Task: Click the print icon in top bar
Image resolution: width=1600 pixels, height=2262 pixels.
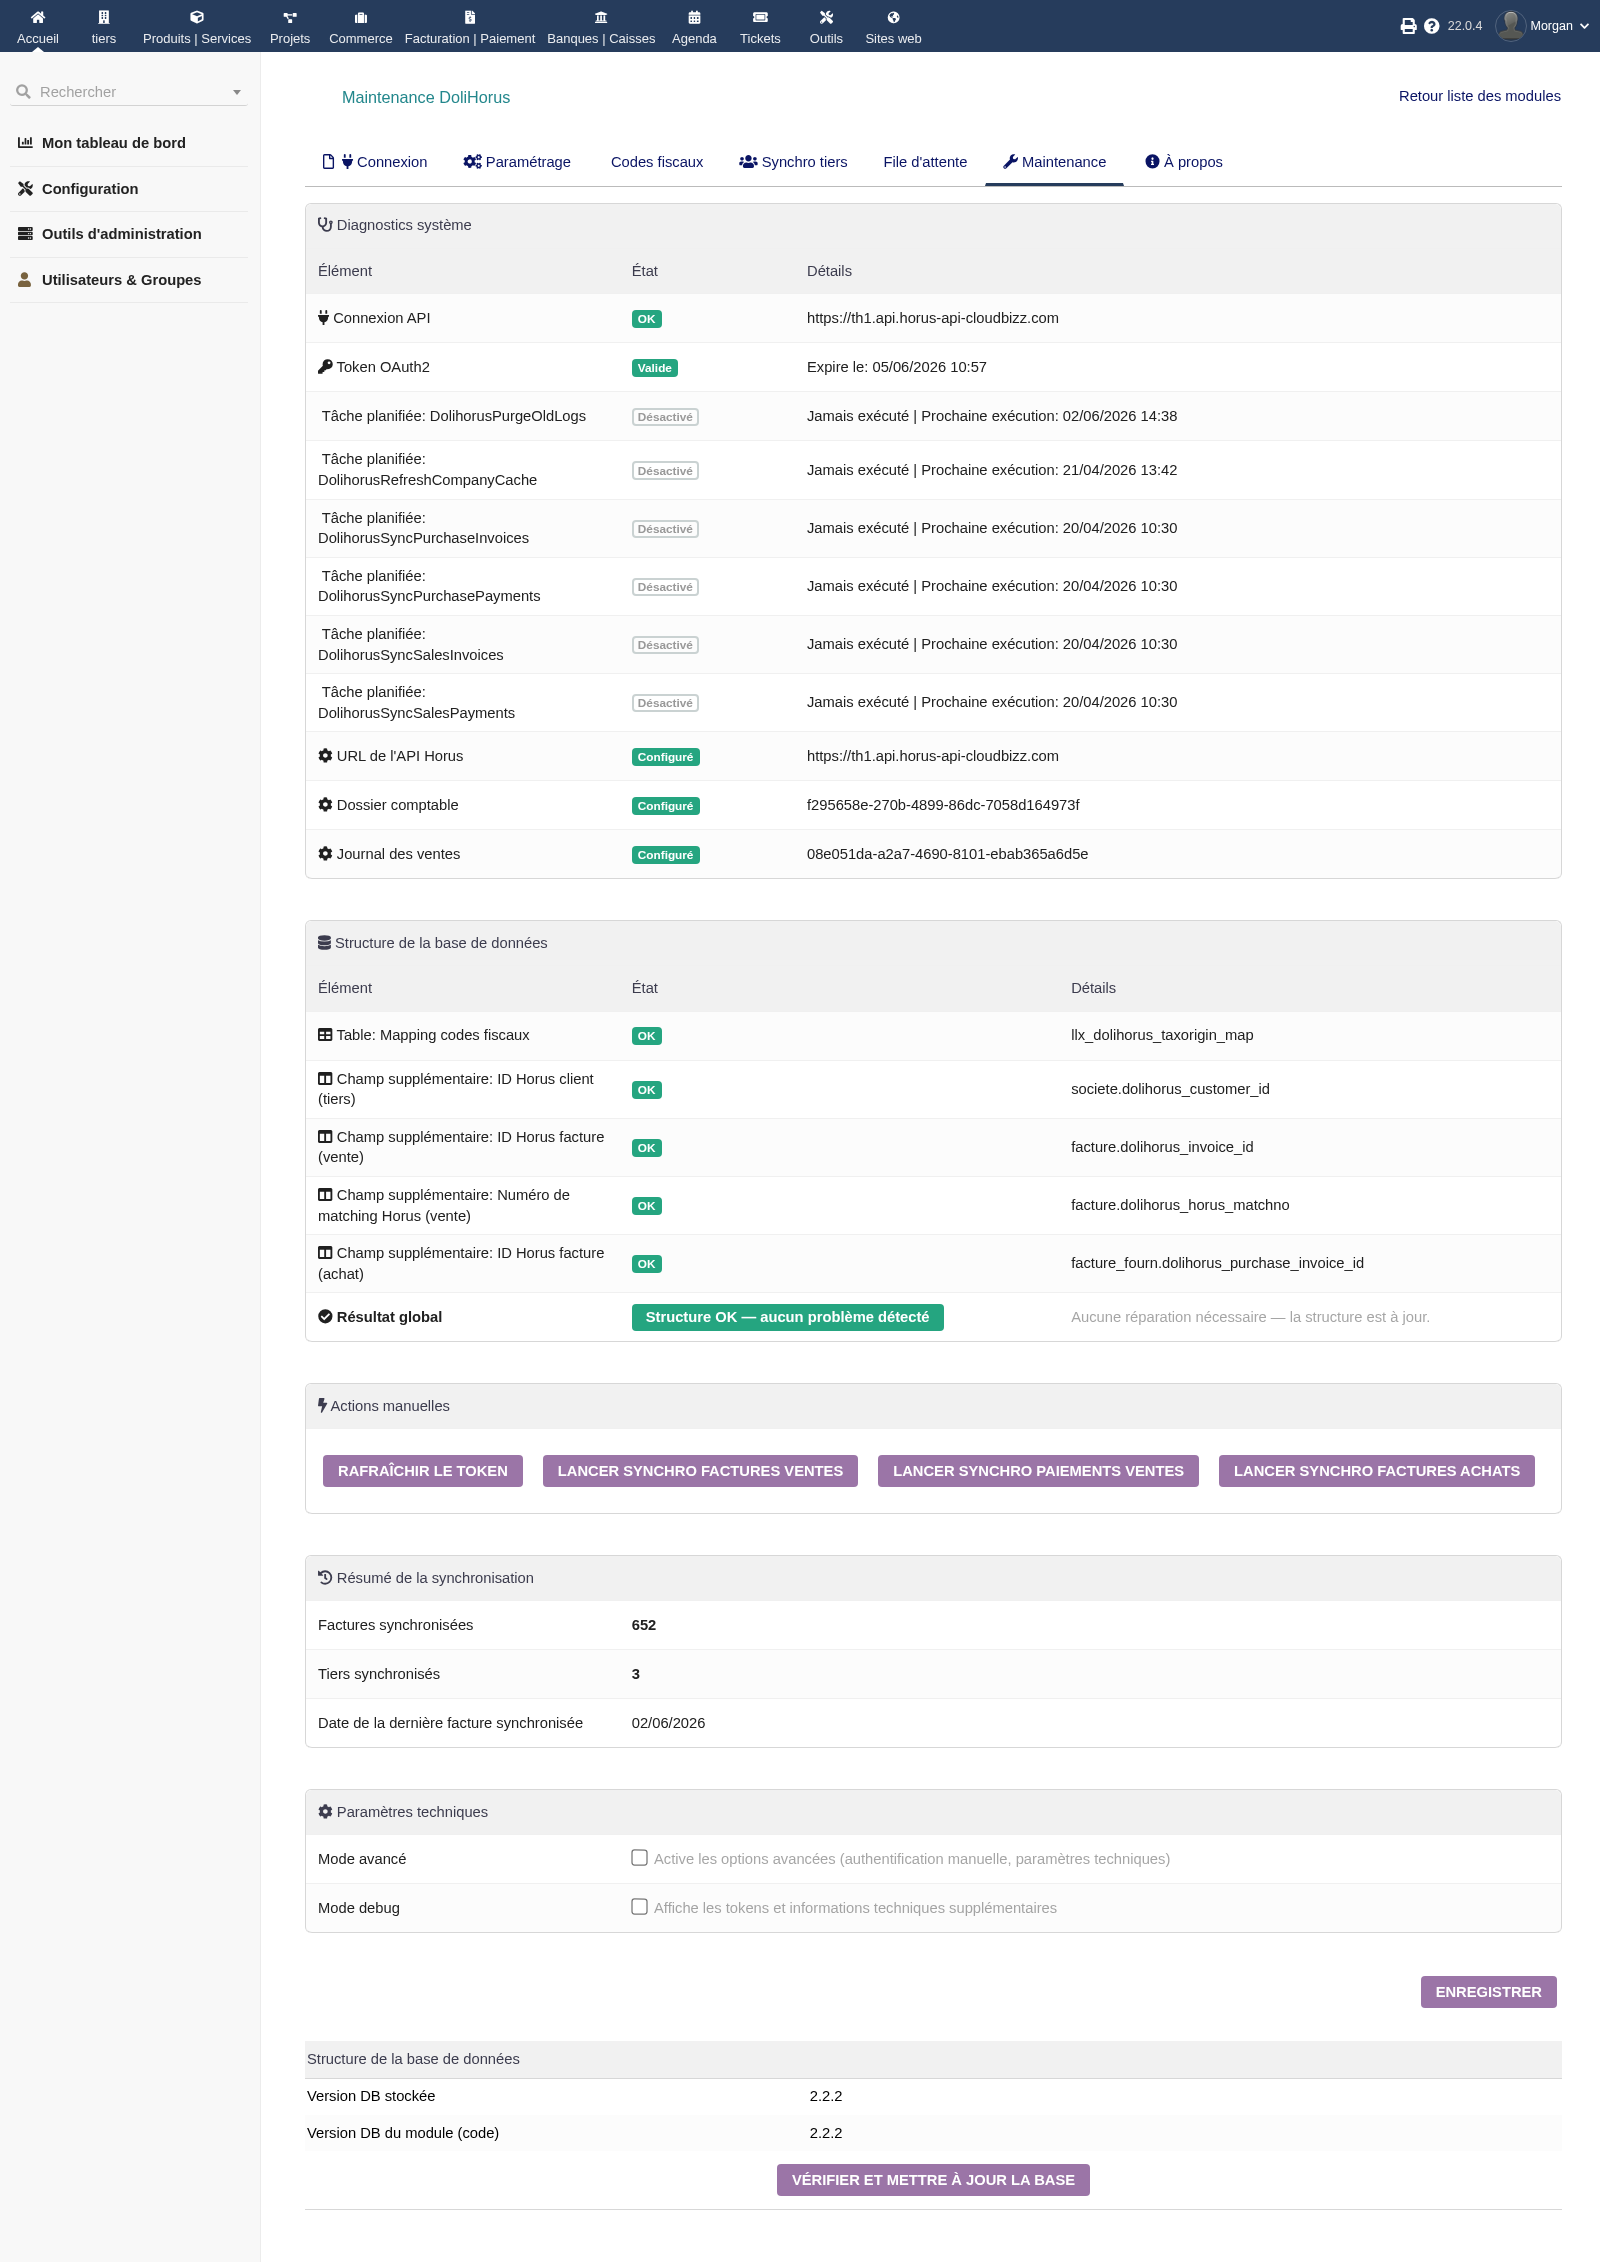Action: (1408, 26)
